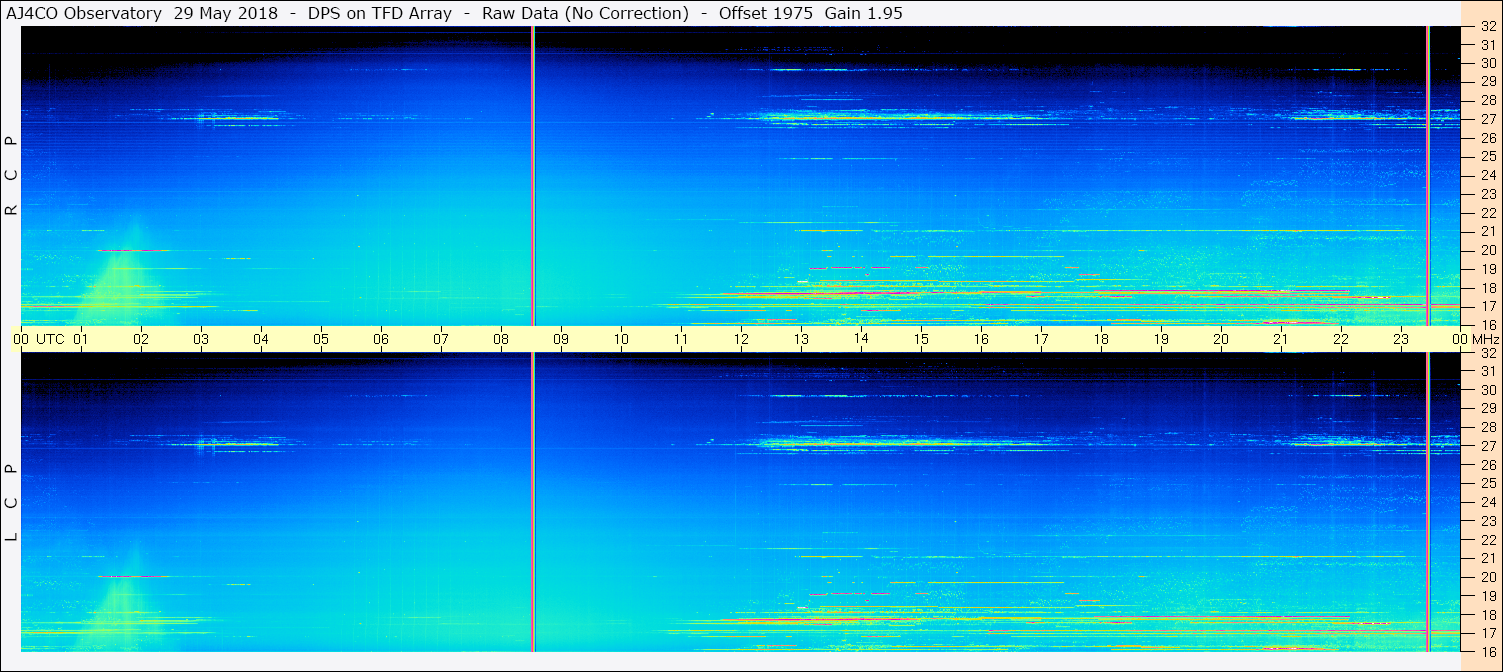Click the '18' hour label on time axis
This screenshot has width=1503, height=672.
click(x=1101, y=339)
